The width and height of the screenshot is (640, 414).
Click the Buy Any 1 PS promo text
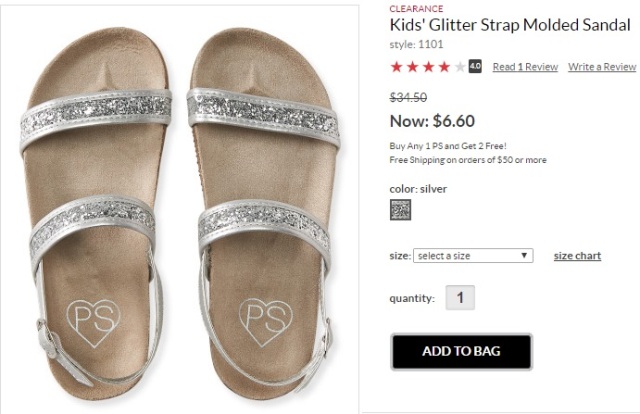(448, 146)
